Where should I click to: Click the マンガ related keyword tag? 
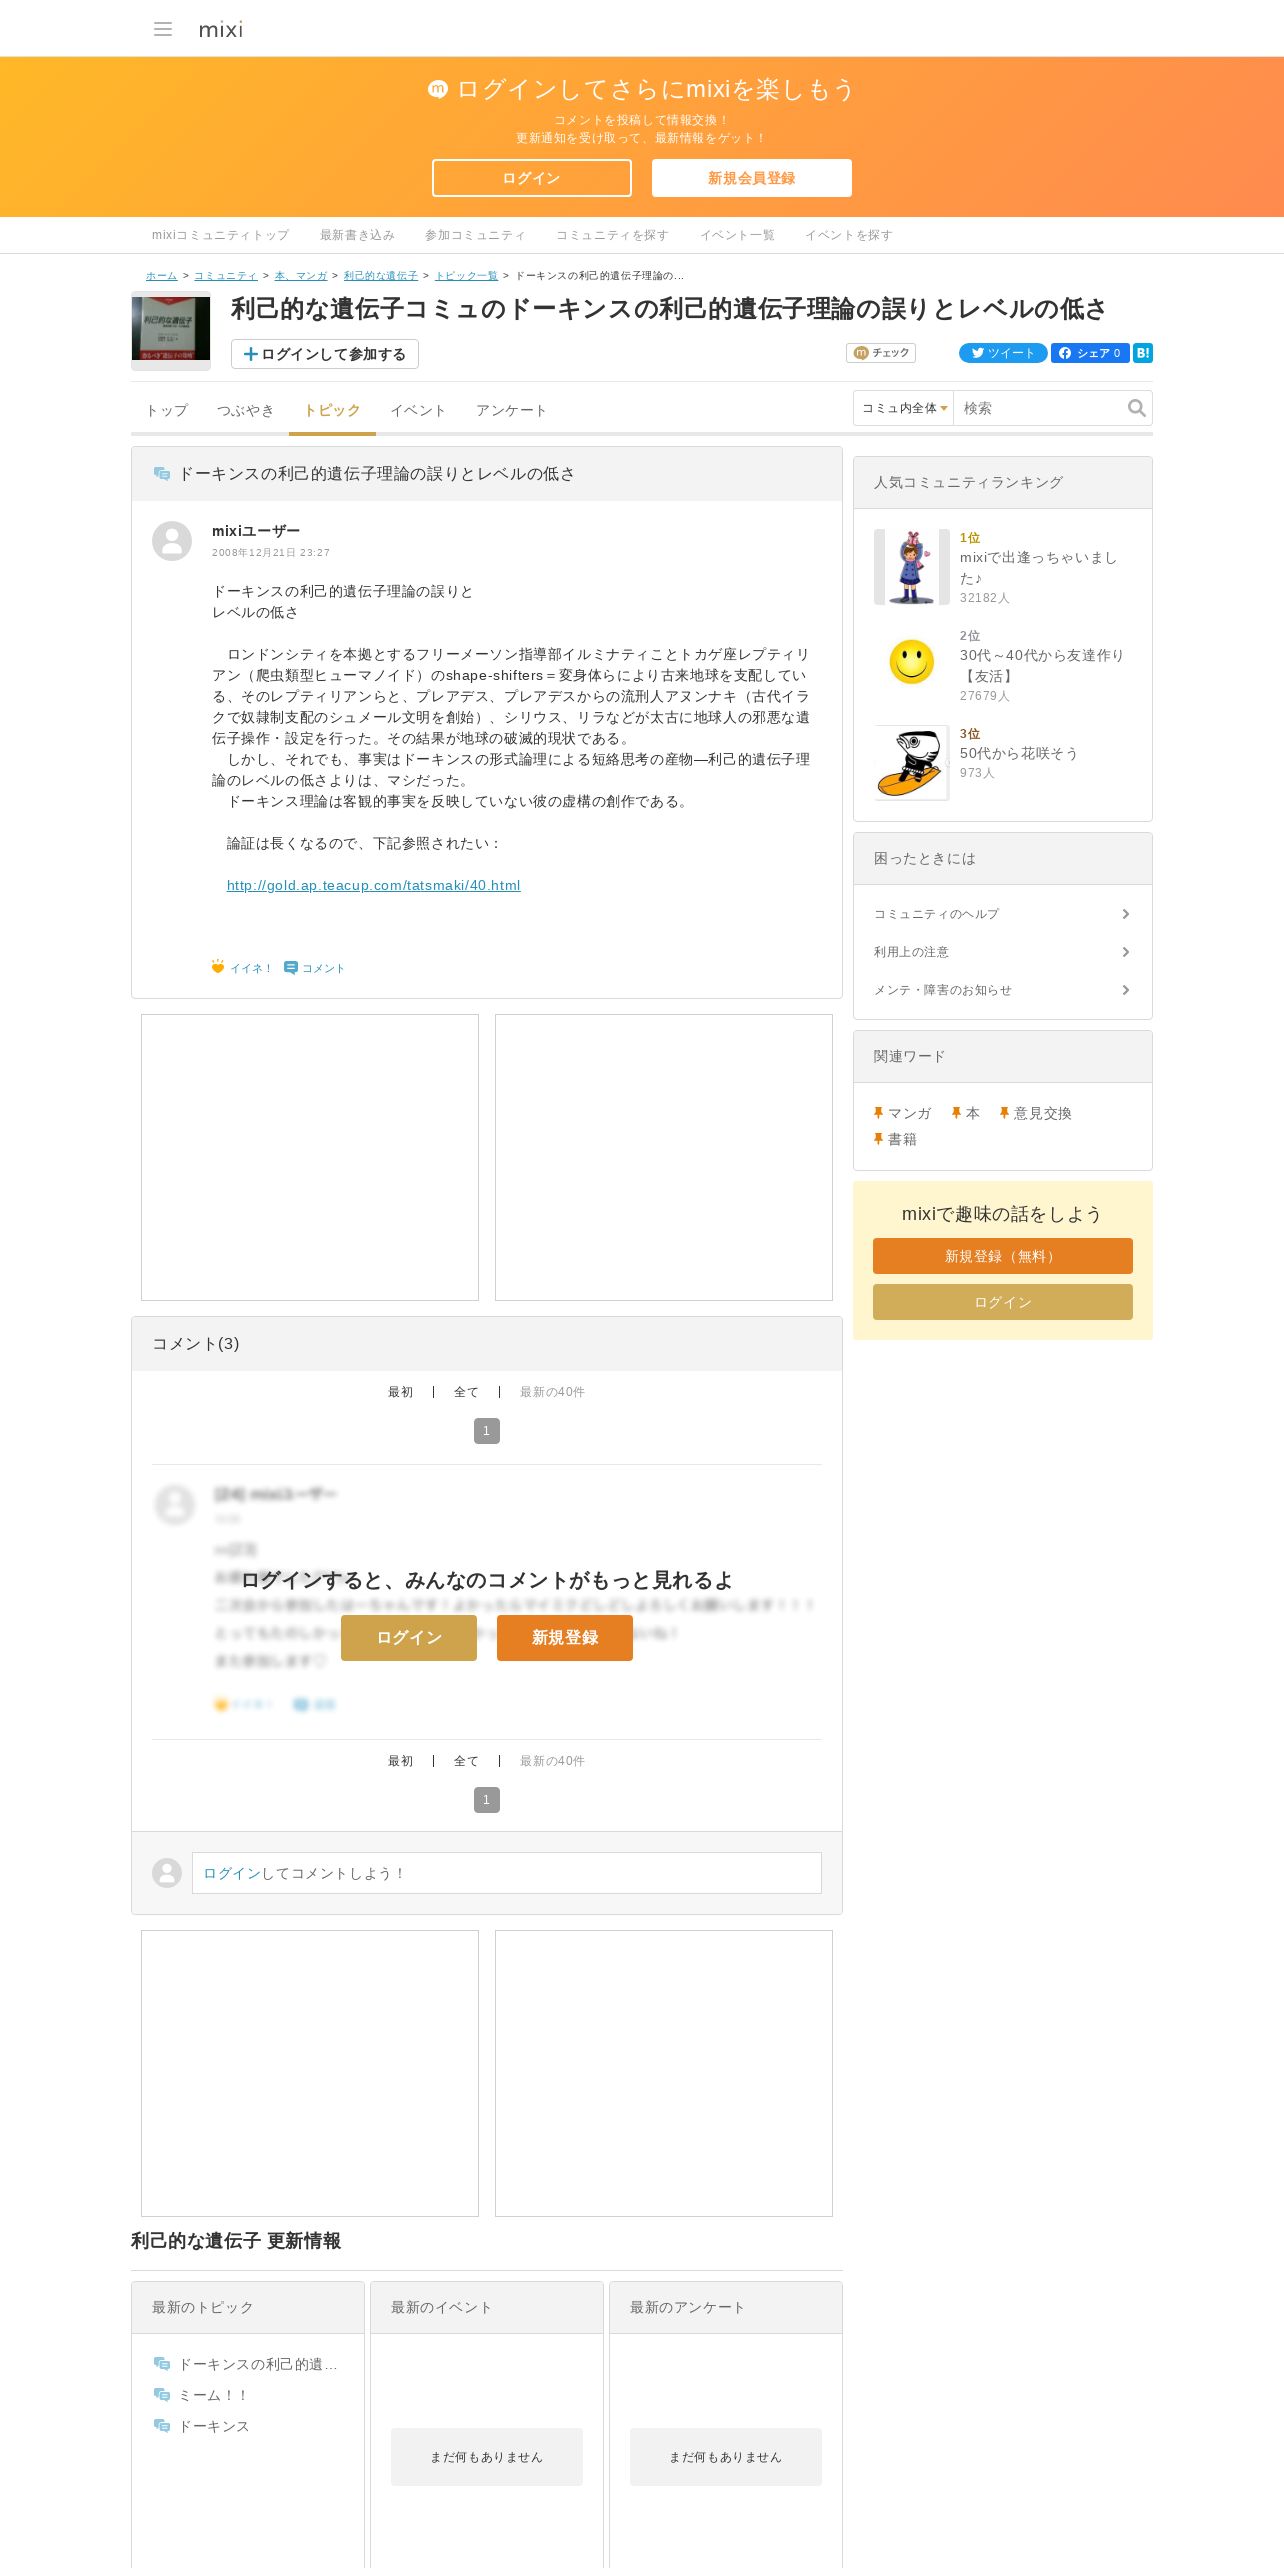pyautogui.click(x=903, y=1113)
